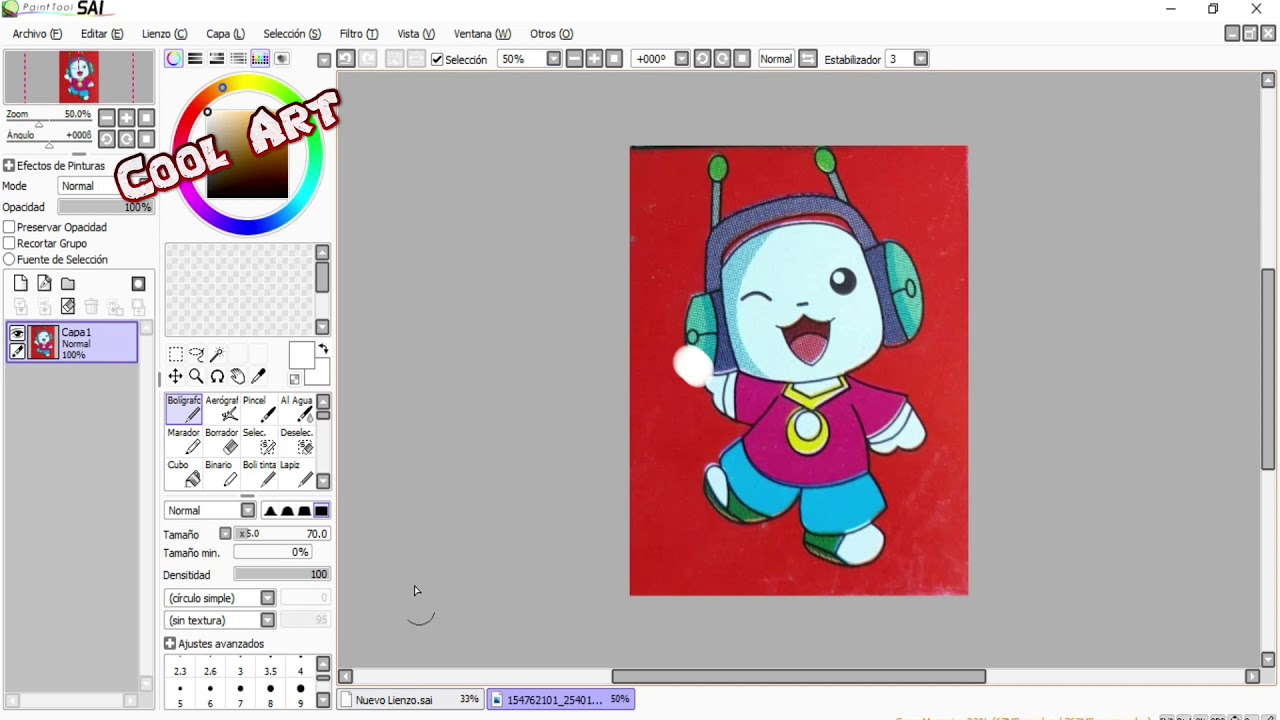Select the Selec. selection pen tool

[259, 441]
